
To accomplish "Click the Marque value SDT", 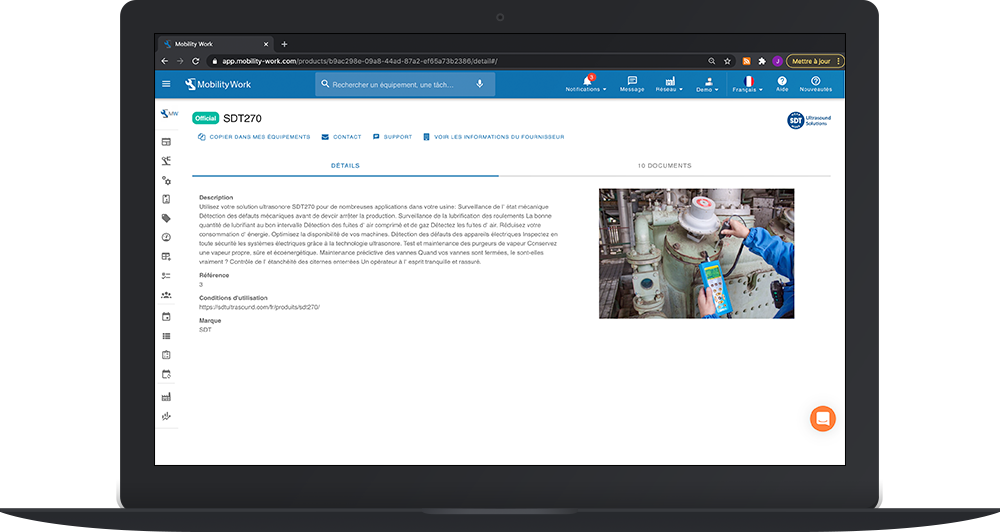I will click(205, 330).
